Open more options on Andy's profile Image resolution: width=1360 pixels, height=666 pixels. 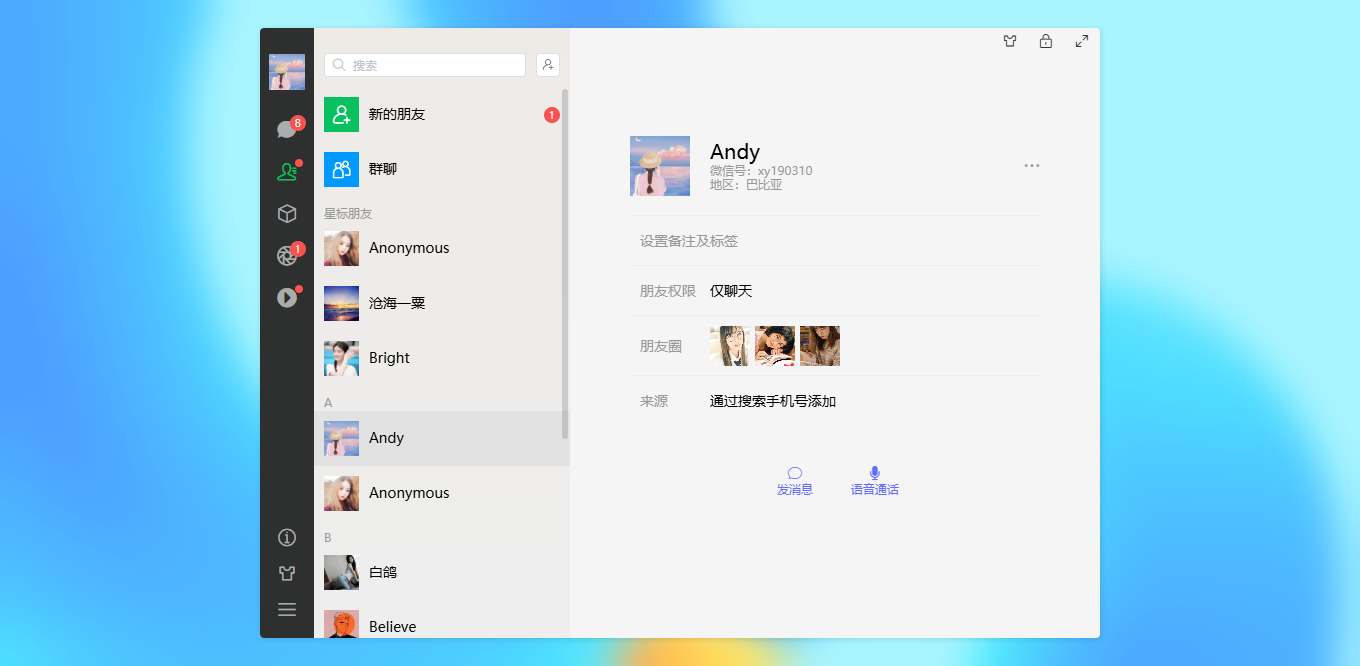(x=1031, y=165)
